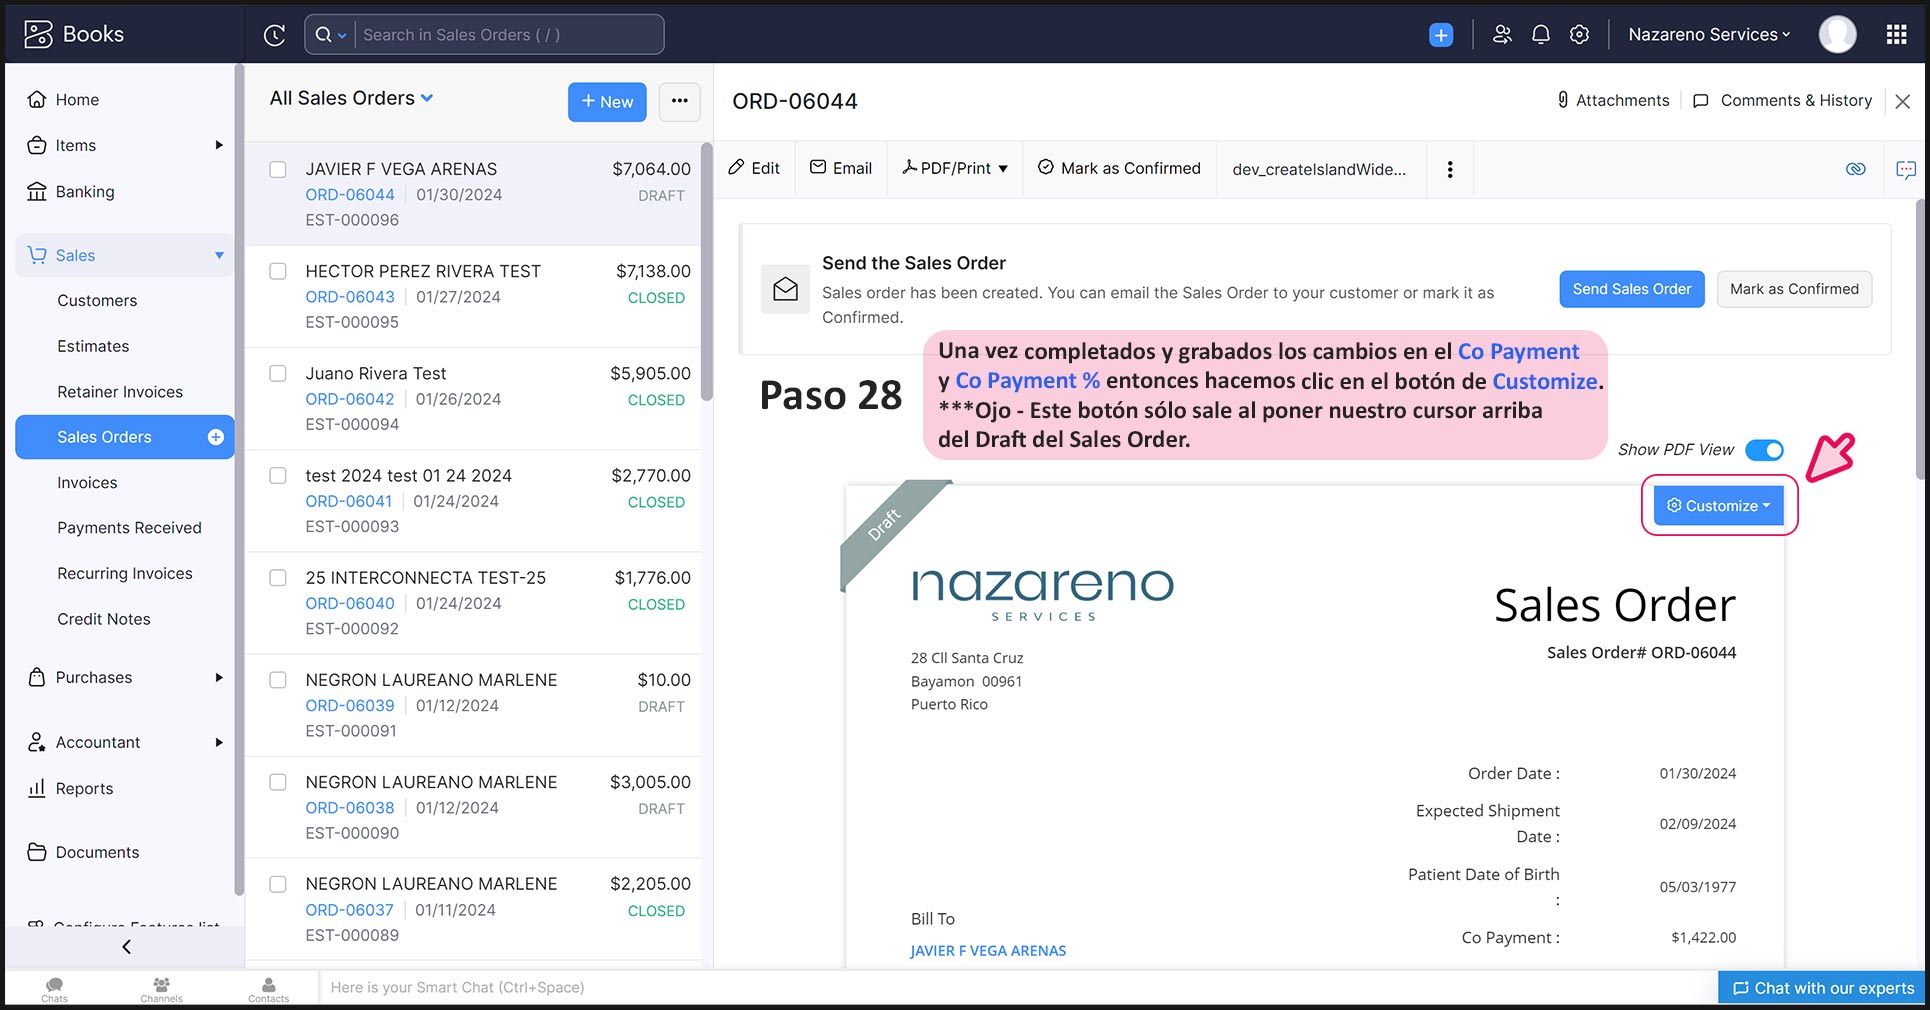This screenshot has height=1010, width=1930.
Task: Click the recent activity clock icon
Action: pos(274,35)
